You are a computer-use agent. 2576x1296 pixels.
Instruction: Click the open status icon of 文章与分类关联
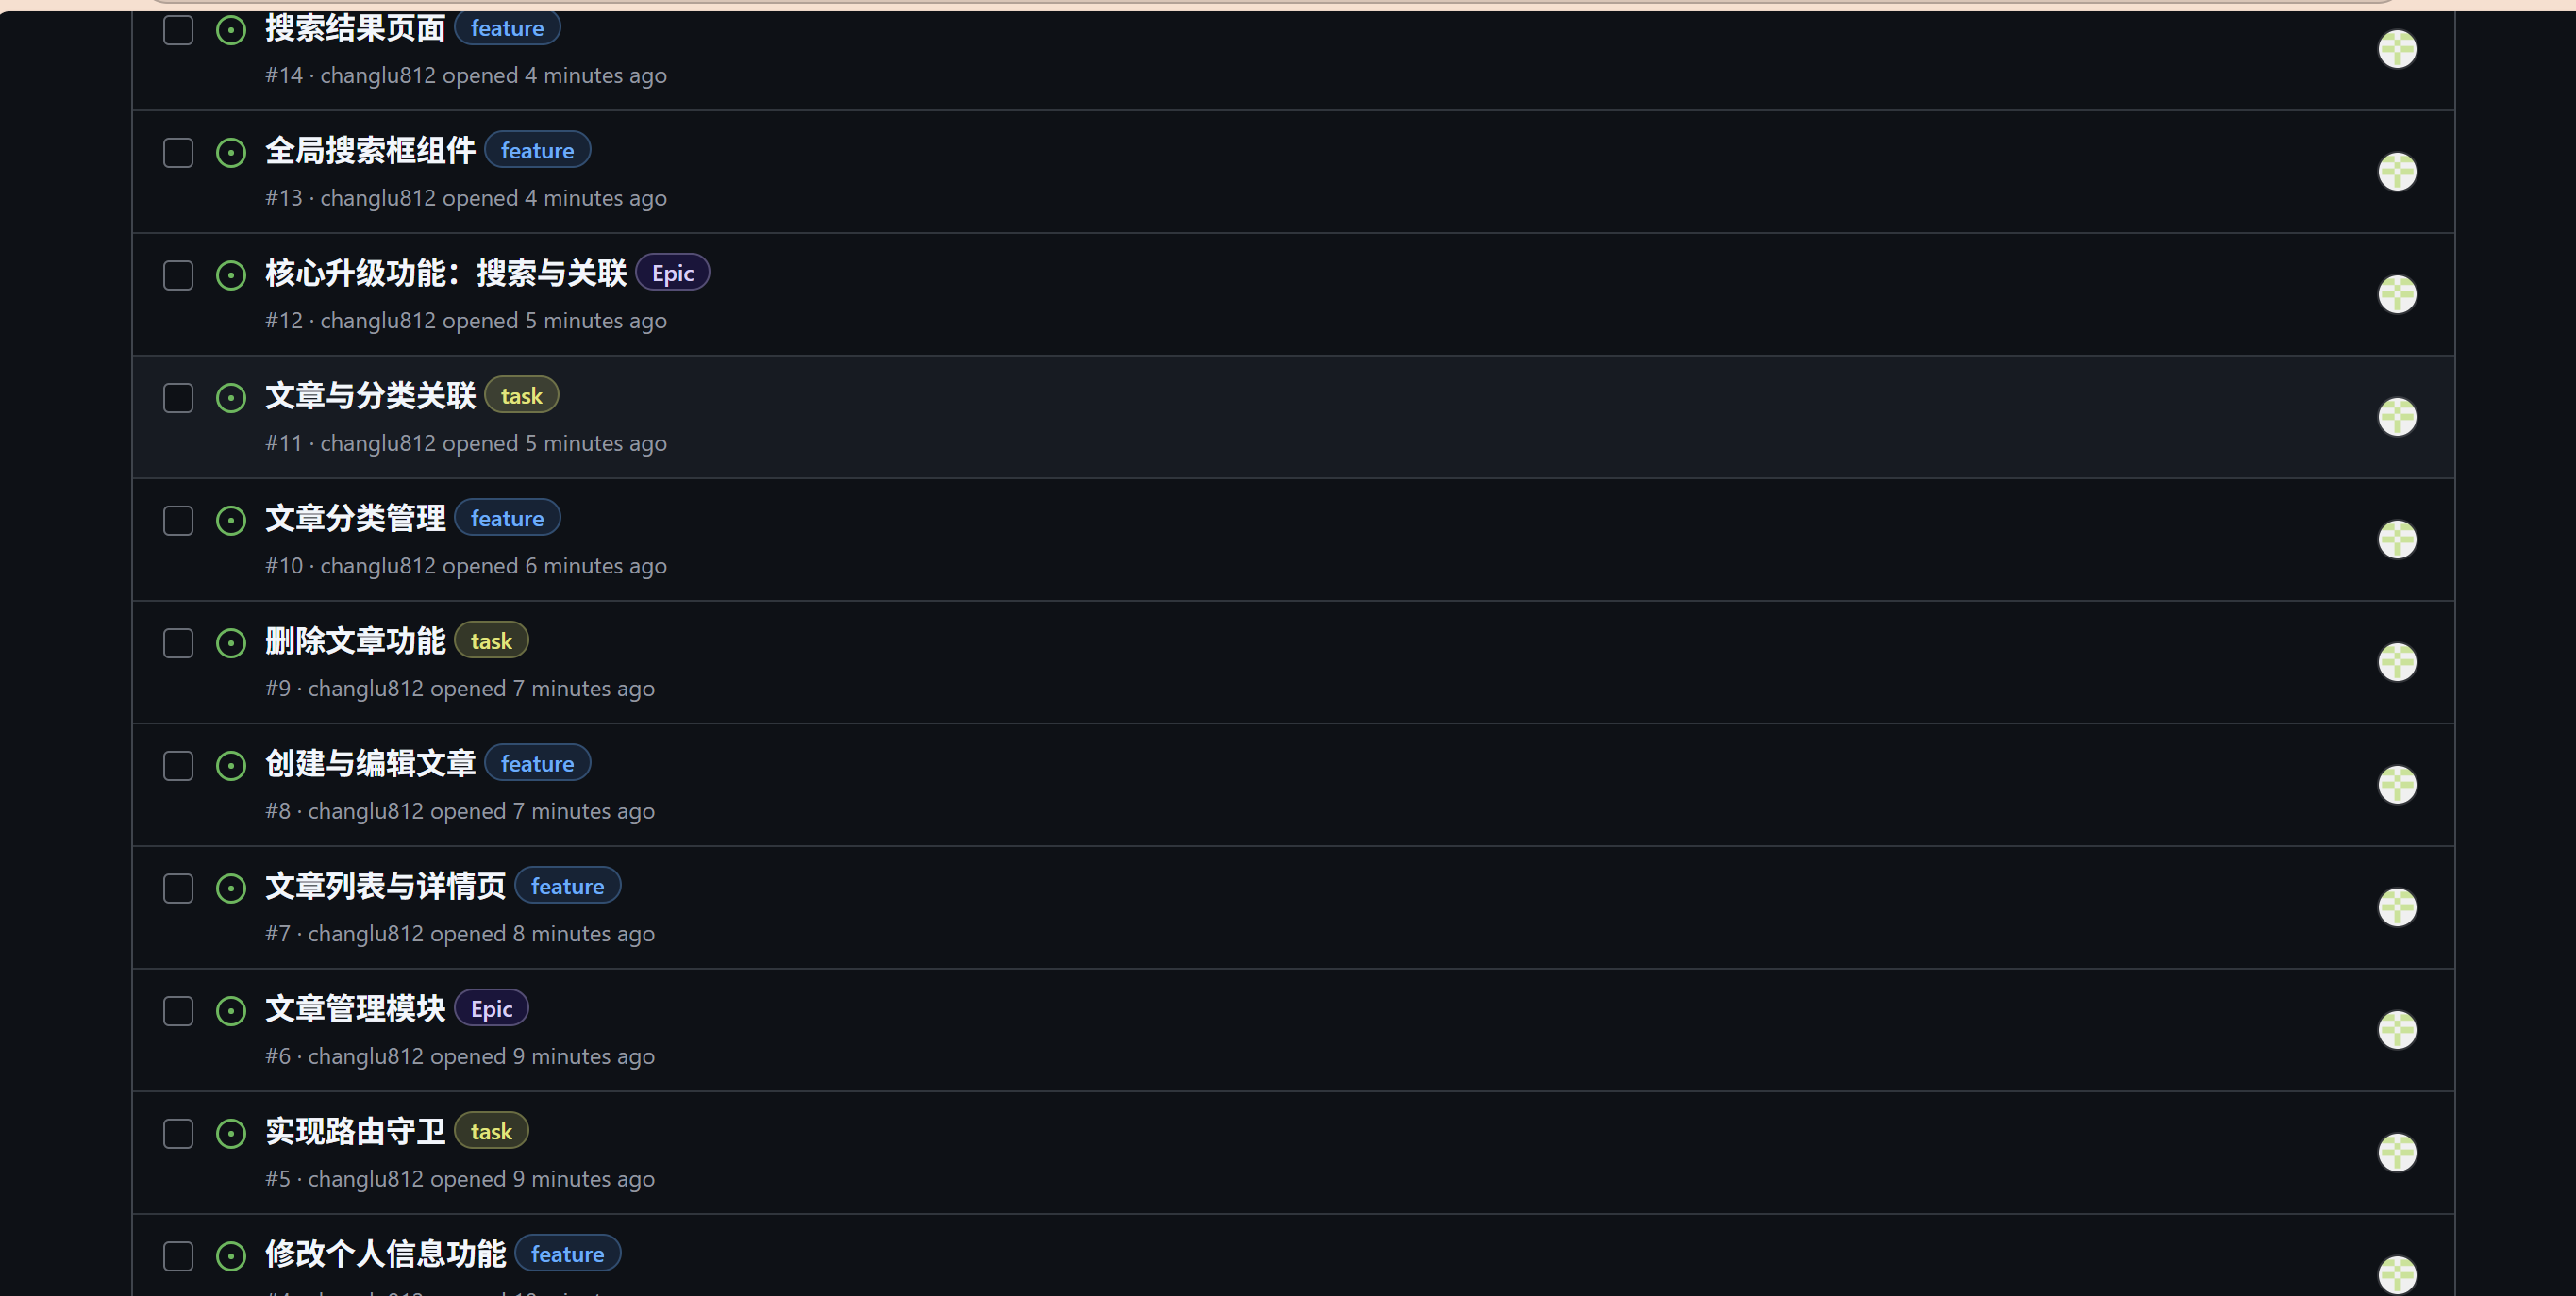231,398
